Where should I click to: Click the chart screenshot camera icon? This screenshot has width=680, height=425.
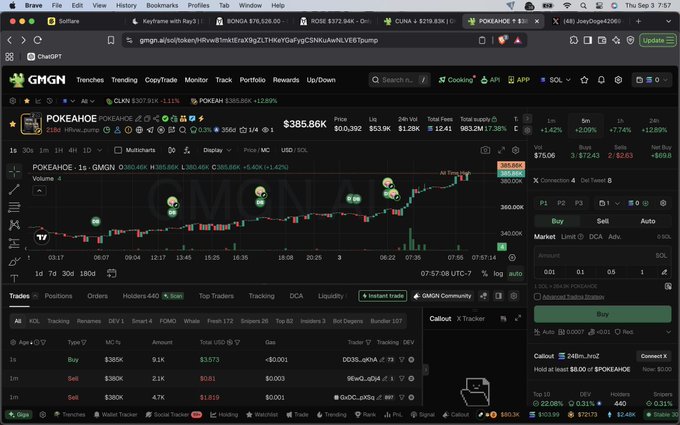(x=485, y=150)
